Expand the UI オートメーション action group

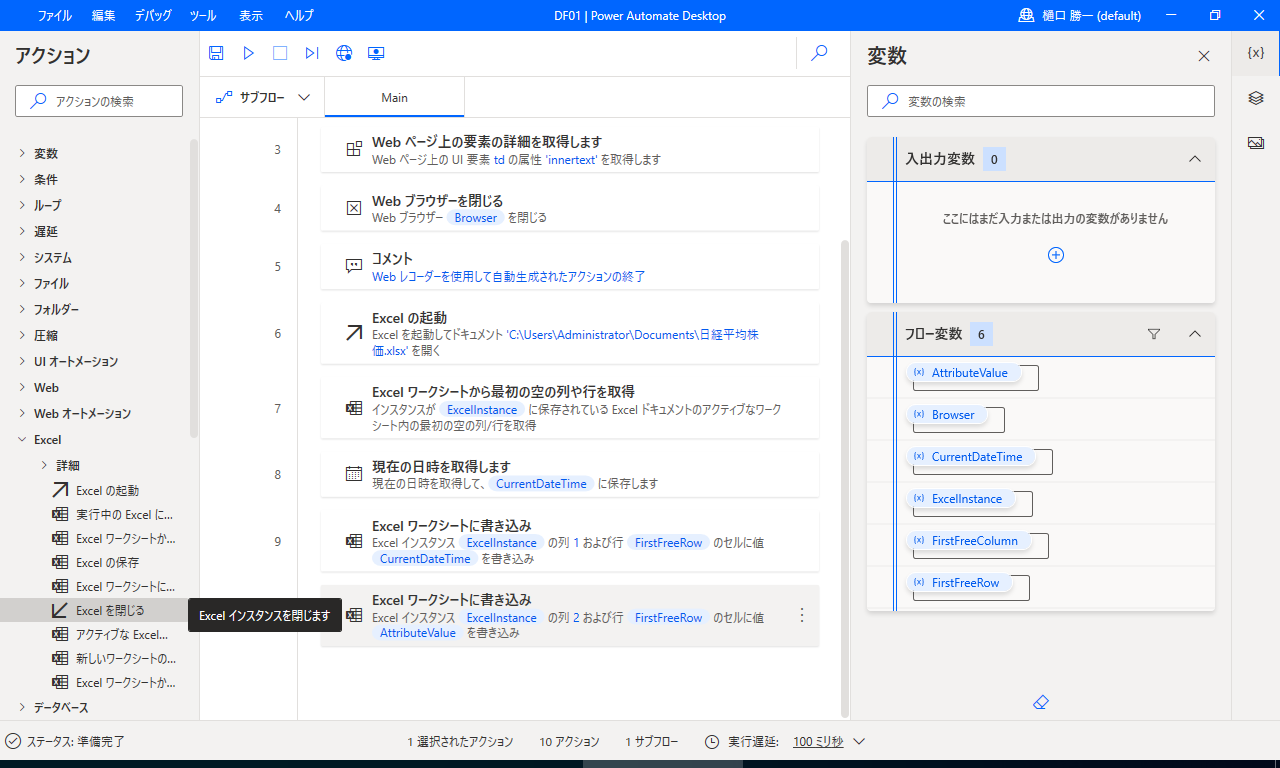click(22, 362)
